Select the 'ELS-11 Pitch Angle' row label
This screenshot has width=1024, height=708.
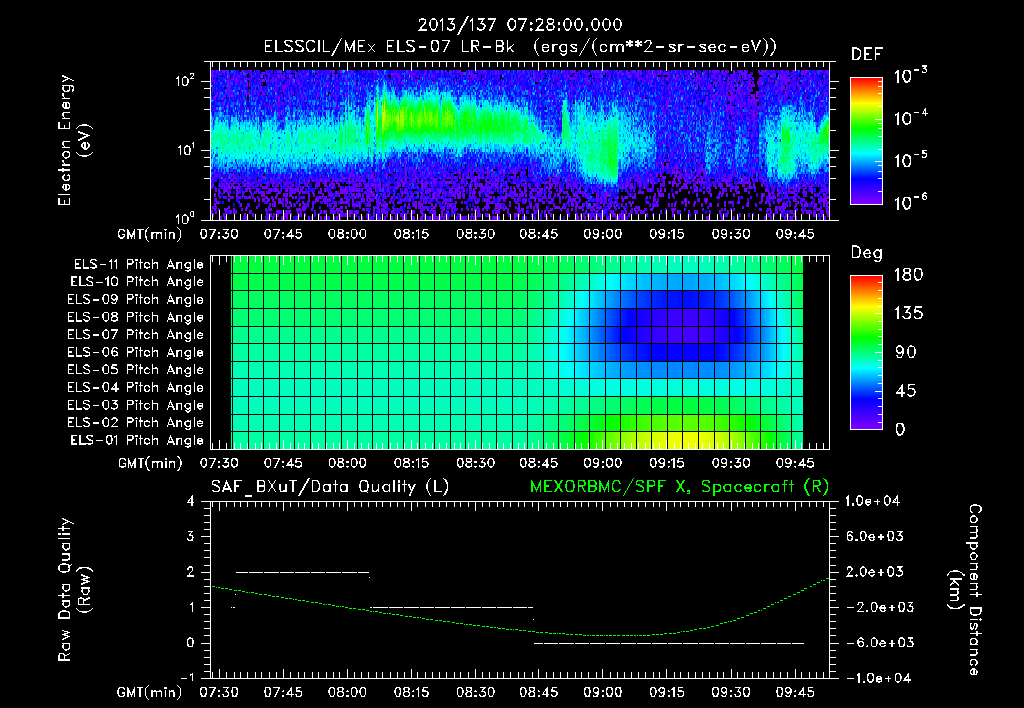(x=138, y=265)
